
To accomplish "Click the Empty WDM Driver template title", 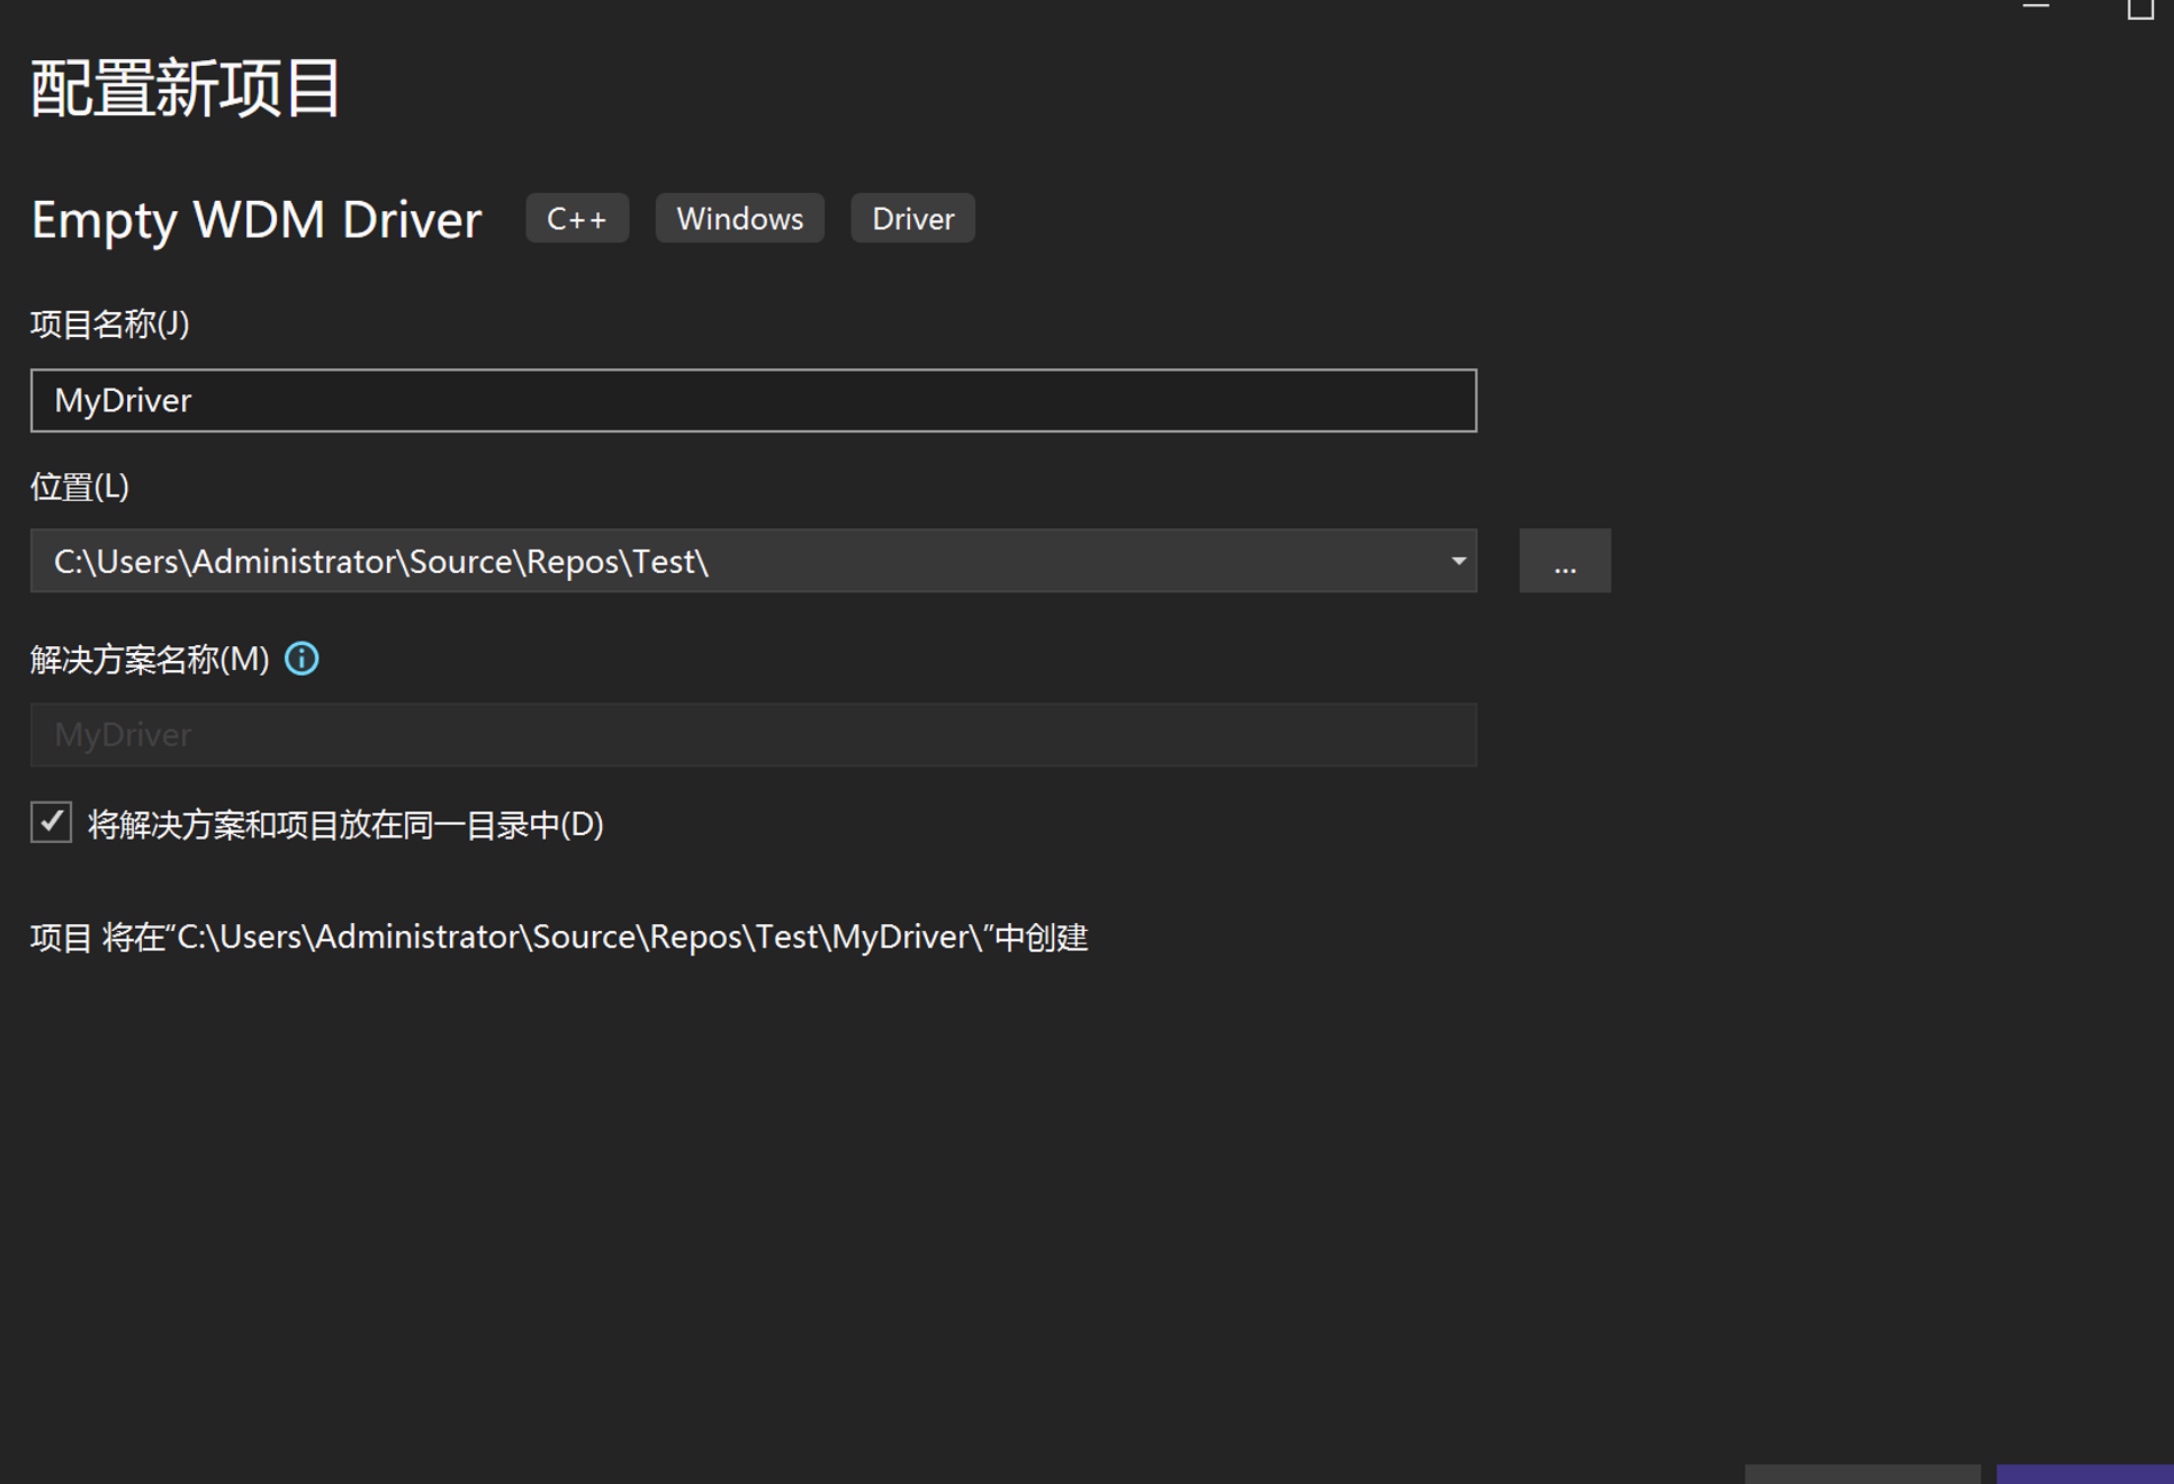I will click(256, 220).
